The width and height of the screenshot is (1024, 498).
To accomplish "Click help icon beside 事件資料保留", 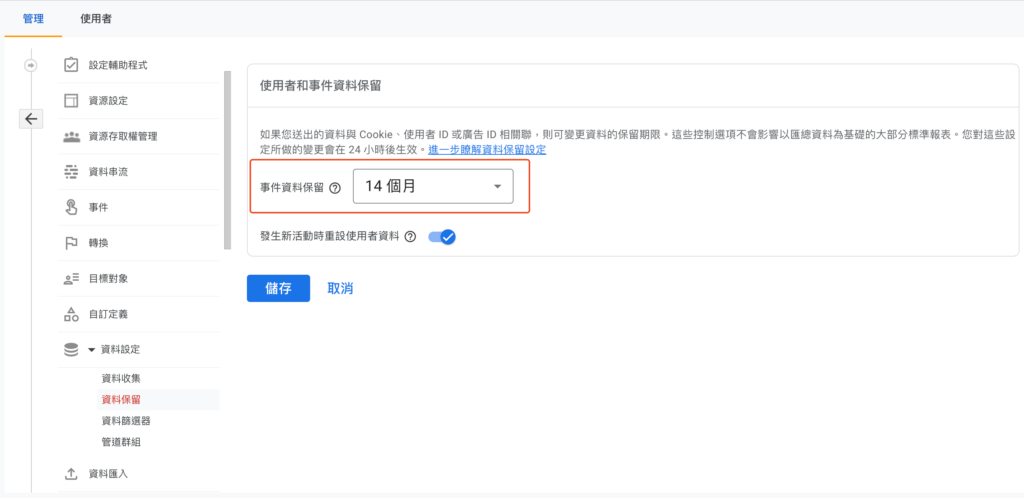I will 335,188.
